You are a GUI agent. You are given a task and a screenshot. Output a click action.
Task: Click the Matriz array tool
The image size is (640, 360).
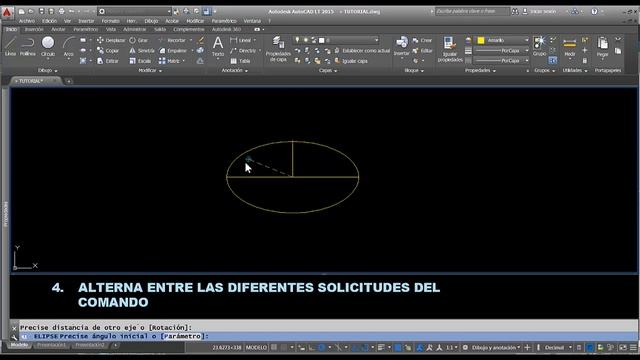click(169, 61)
